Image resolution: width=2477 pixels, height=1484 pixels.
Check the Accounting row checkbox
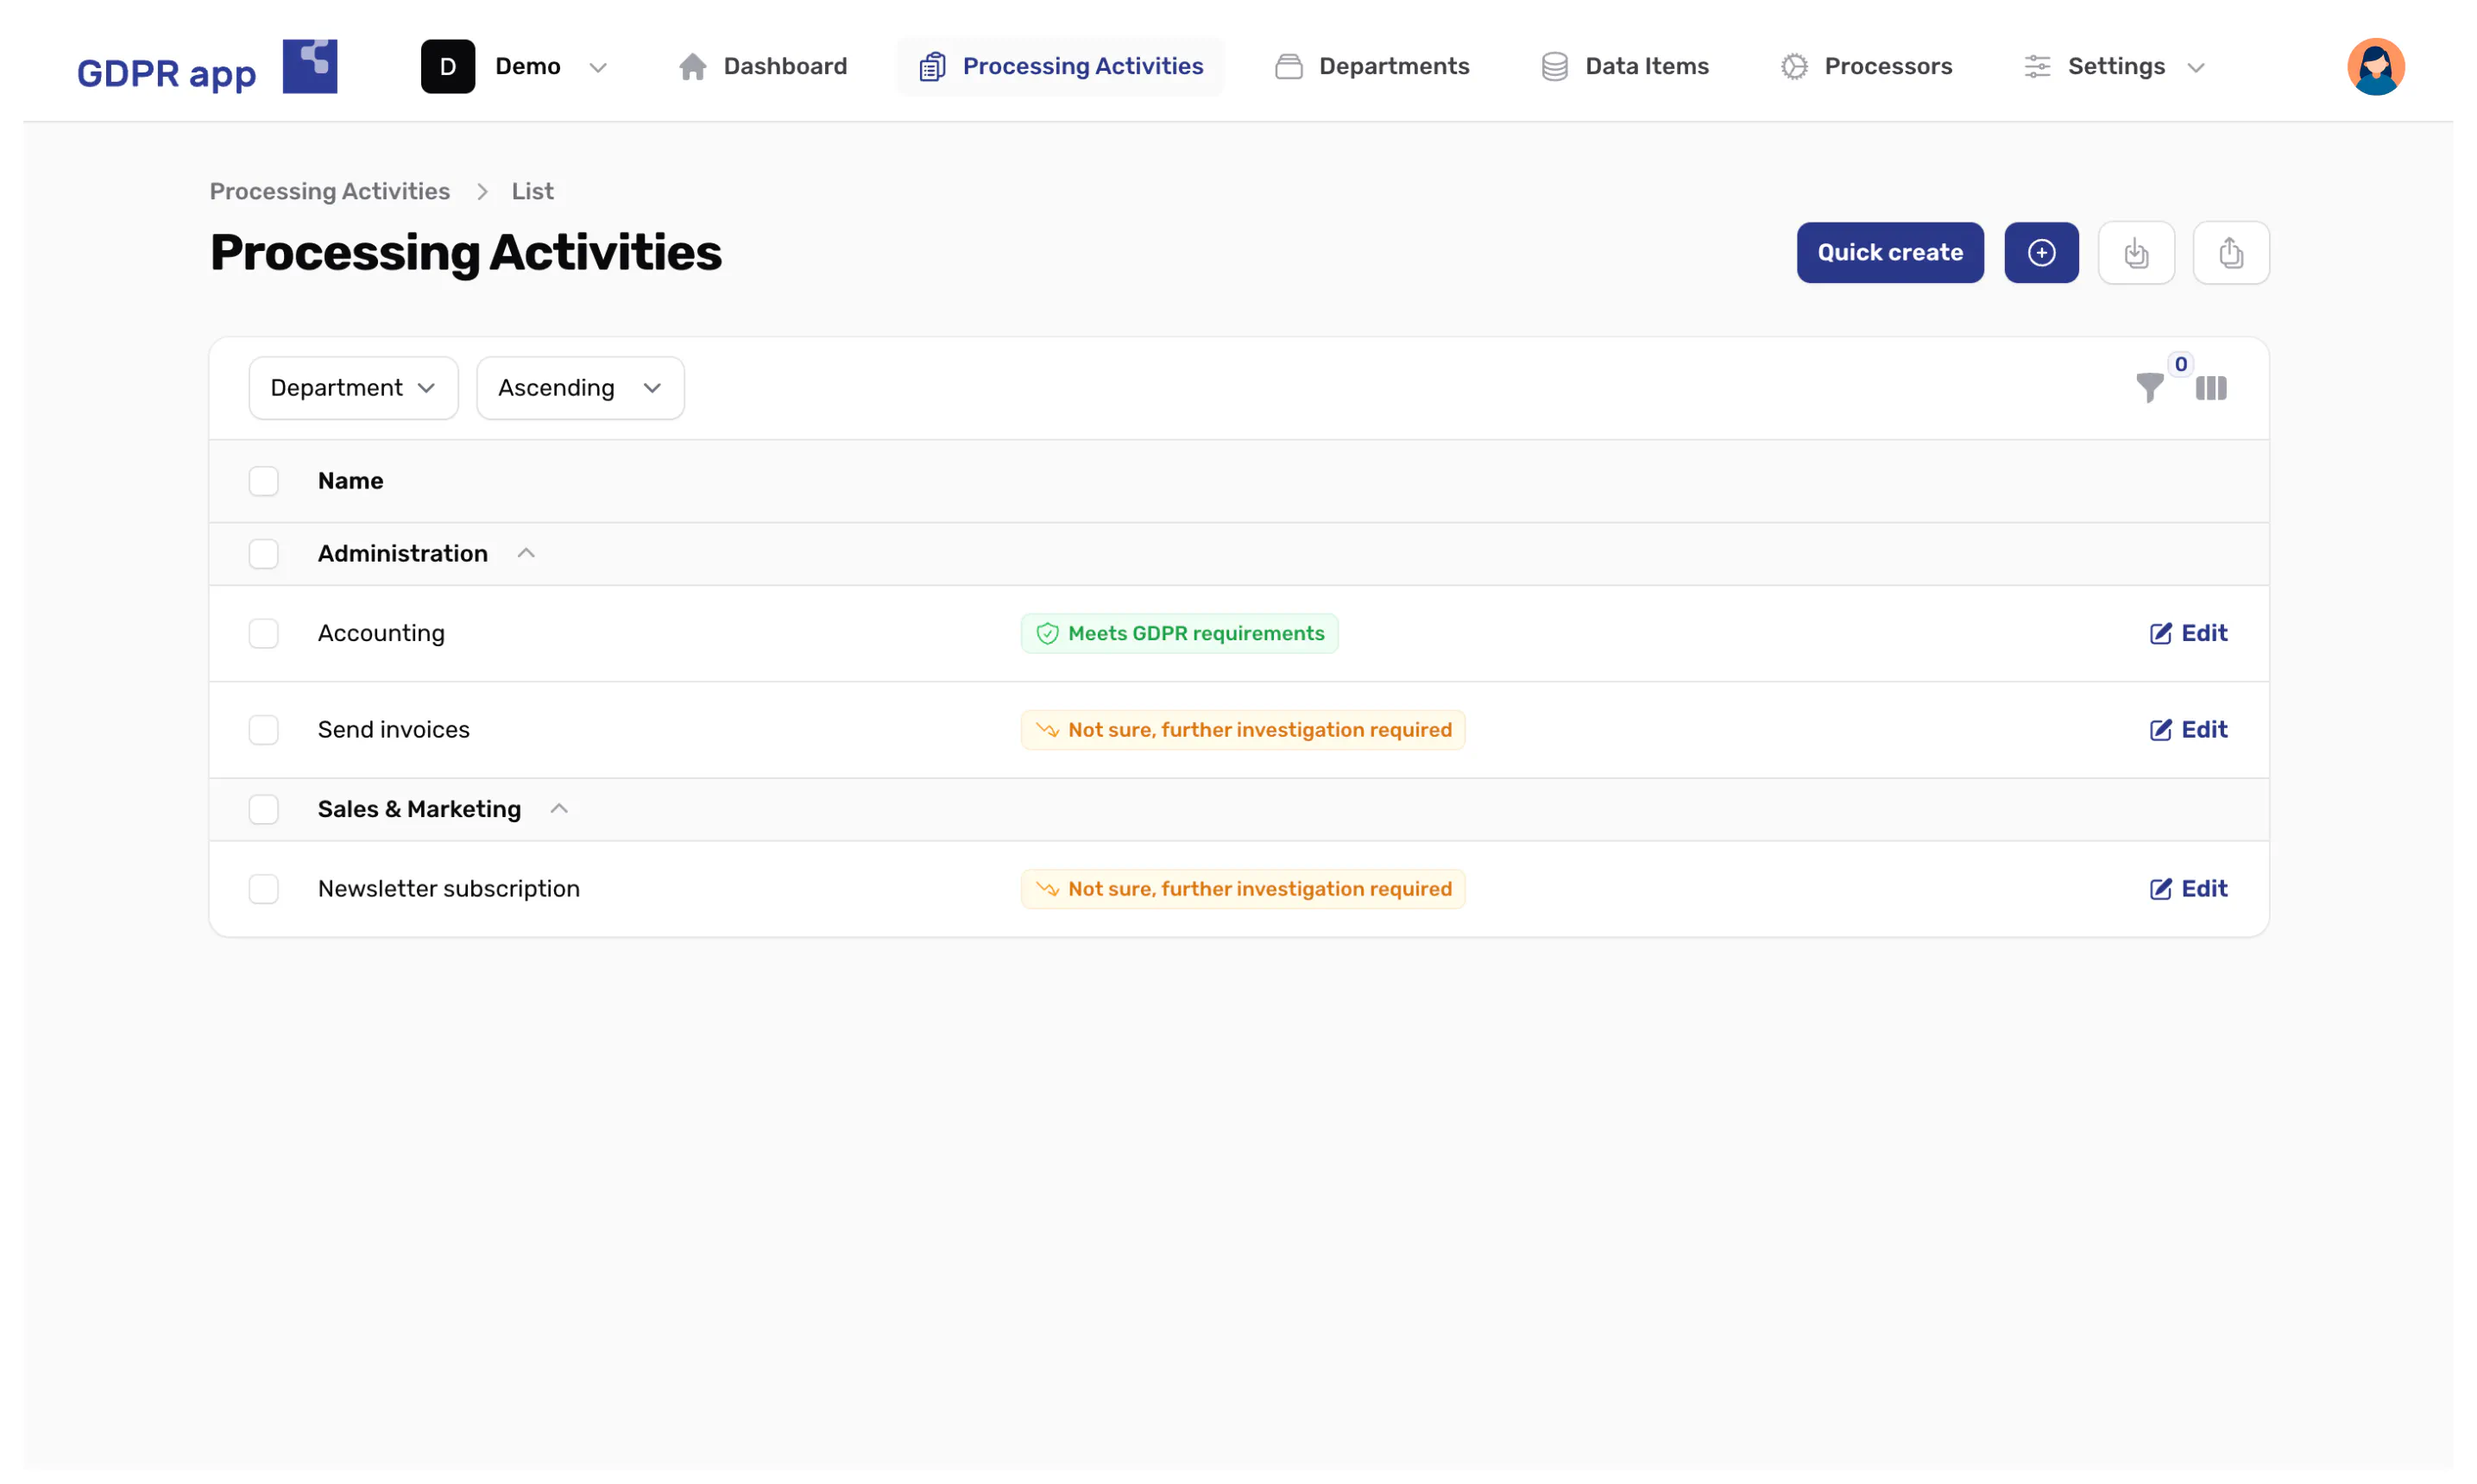tap(264, 633)
